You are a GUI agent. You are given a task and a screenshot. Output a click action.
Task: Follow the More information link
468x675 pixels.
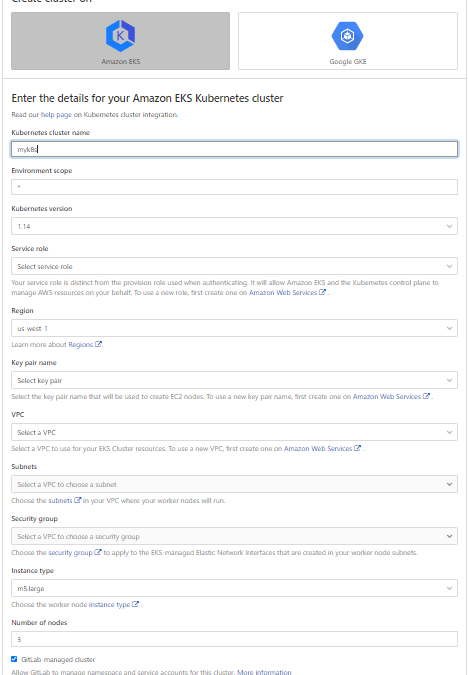pos(264,672)
